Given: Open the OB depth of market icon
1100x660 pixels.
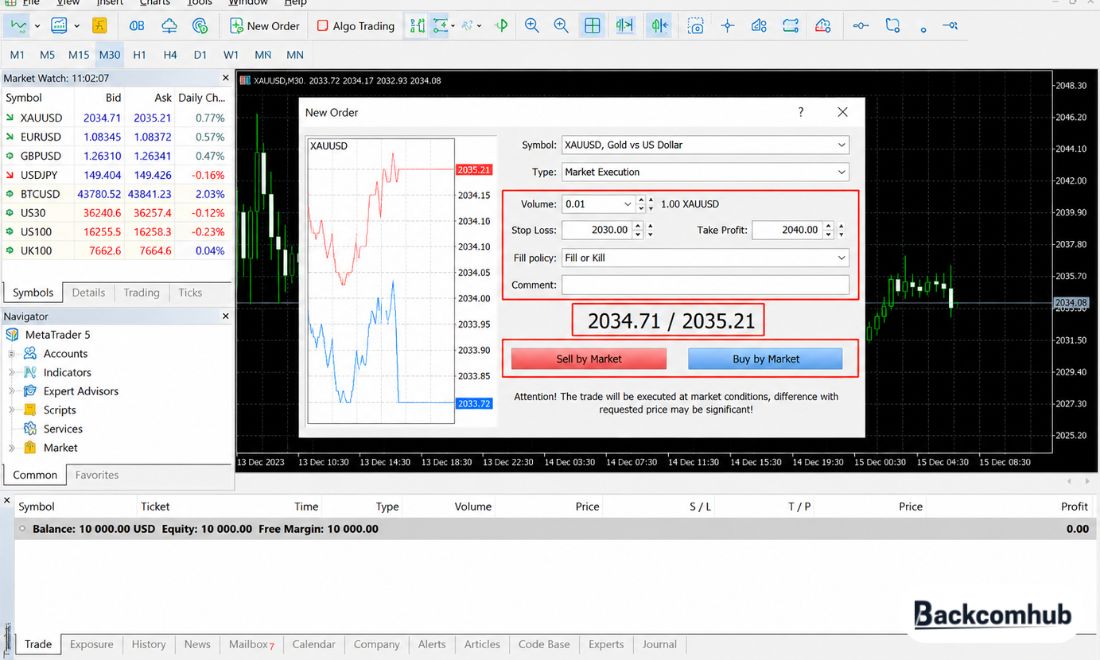Looking at the screenshot, I should point(137,26).
